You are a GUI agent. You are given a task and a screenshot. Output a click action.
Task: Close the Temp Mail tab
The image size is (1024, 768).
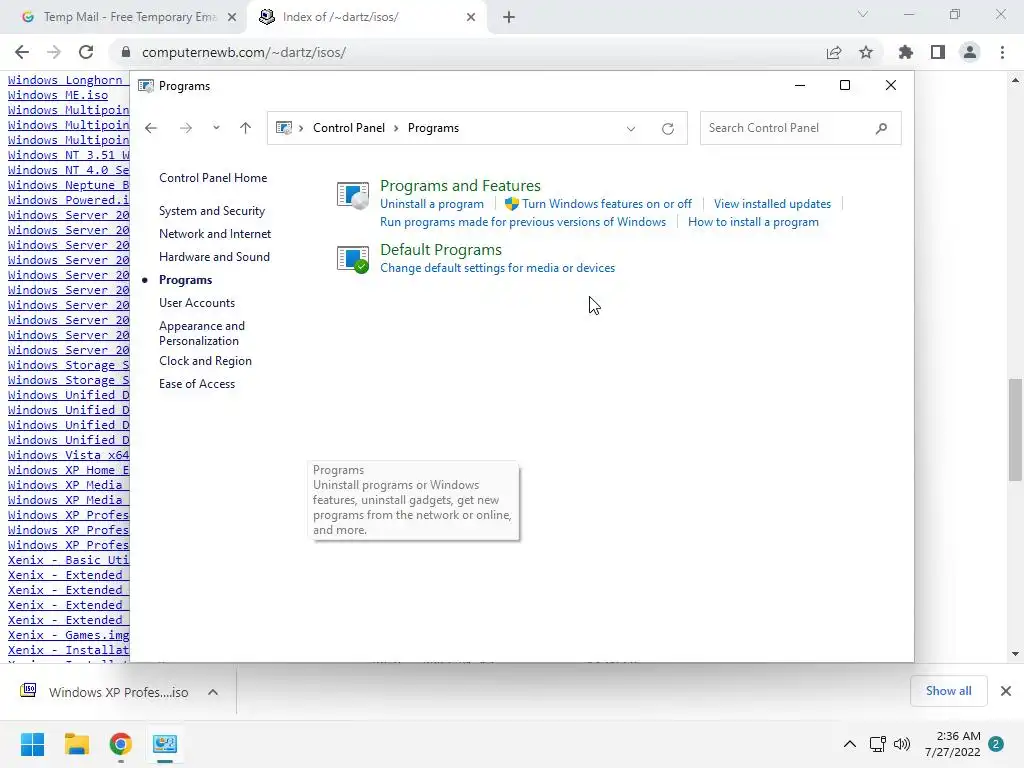(232, 18)
